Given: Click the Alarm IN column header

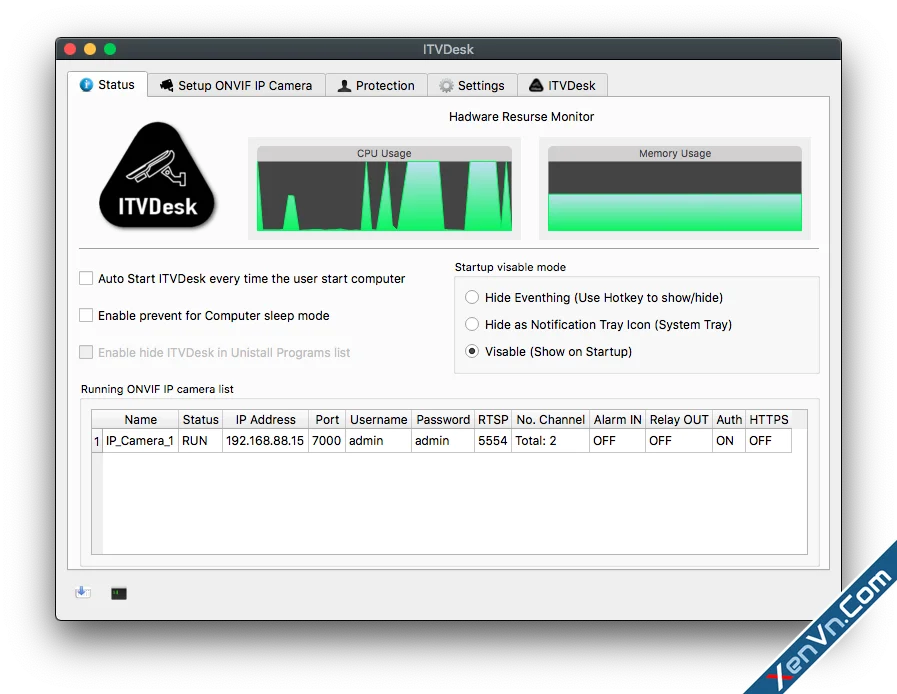Looking at the screenshot, I should (617, 419).
